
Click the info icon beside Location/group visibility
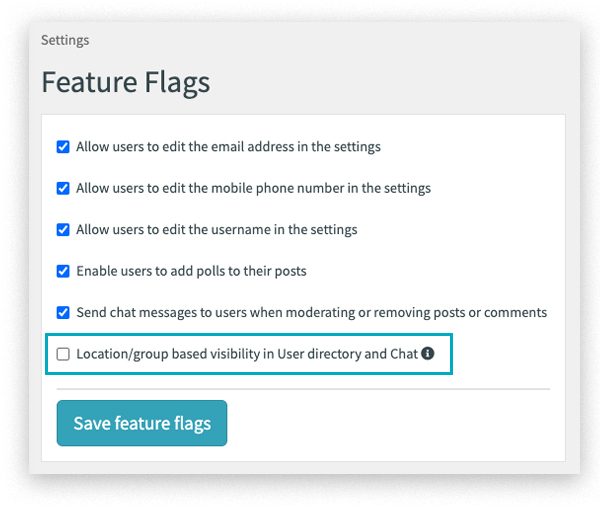point(428,353)
